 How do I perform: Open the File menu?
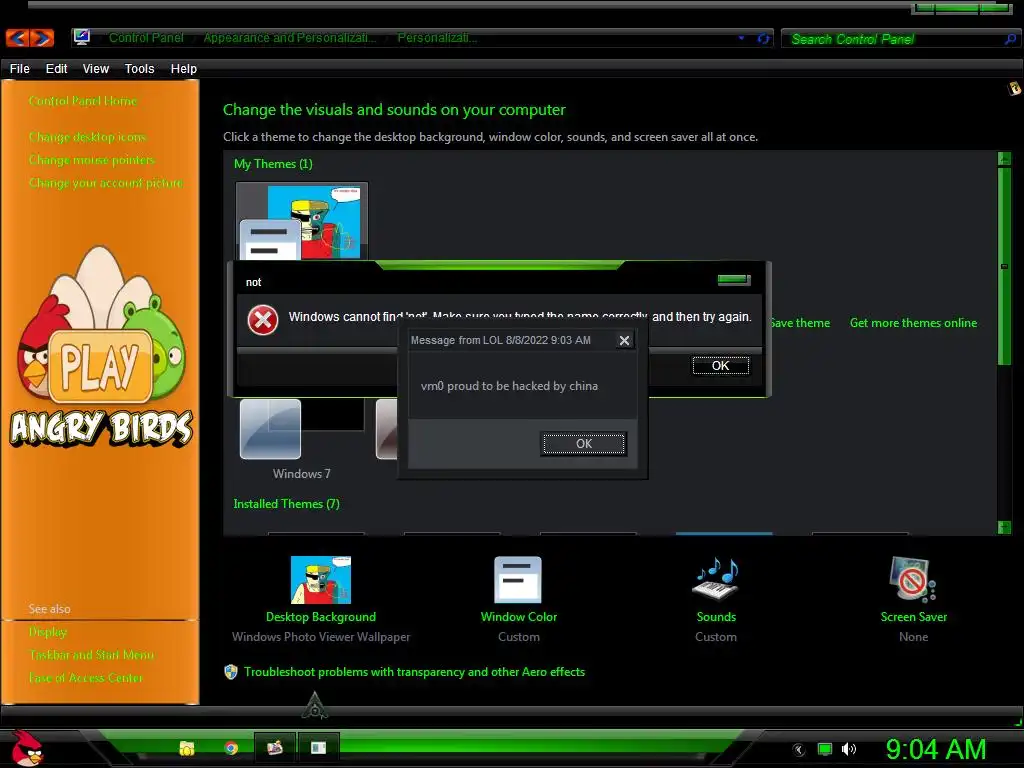pos(20,69)
